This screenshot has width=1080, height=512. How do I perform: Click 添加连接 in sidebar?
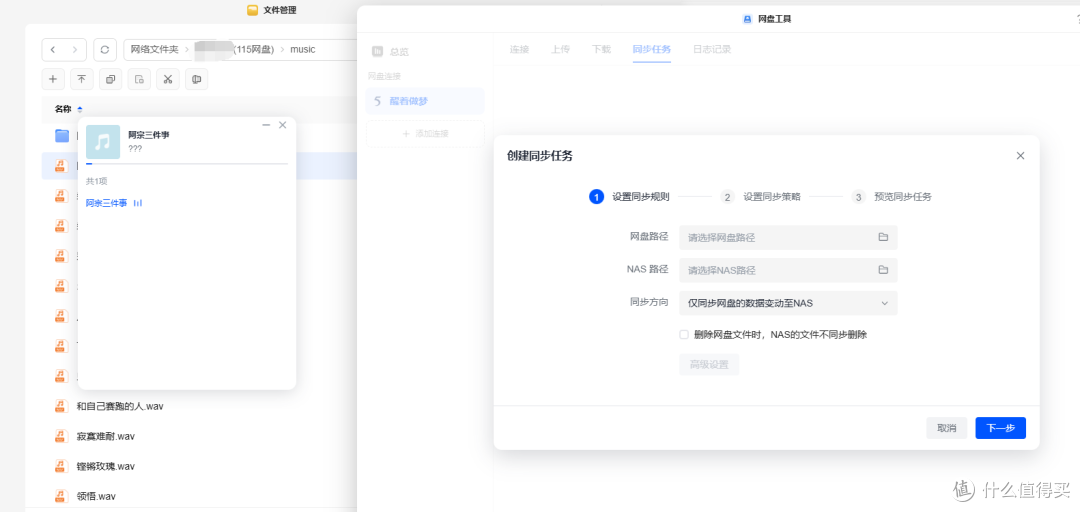point(425,134)
